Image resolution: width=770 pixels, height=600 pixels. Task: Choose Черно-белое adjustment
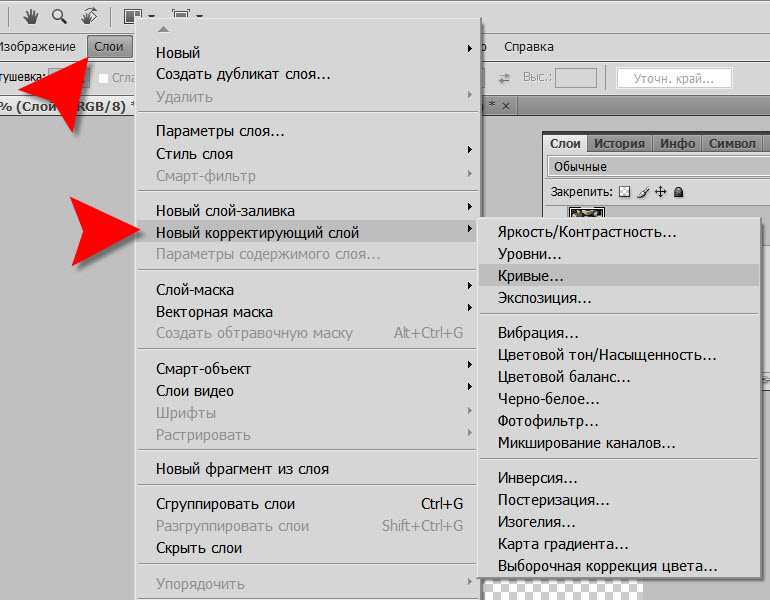pos(620,399)
